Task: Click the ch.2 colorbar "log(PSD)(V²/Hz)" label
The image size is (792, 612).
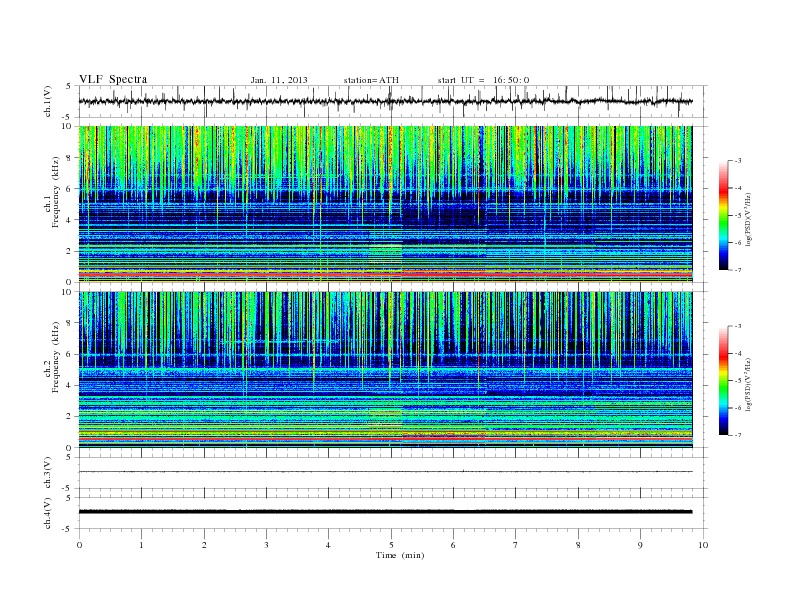Action: click(x=750, y=384)
